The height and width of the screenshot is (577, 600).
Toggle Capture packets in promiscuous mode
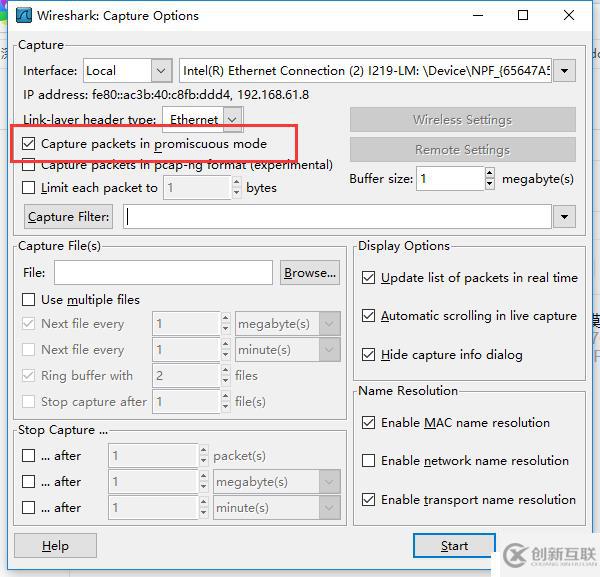coord(29,144)
